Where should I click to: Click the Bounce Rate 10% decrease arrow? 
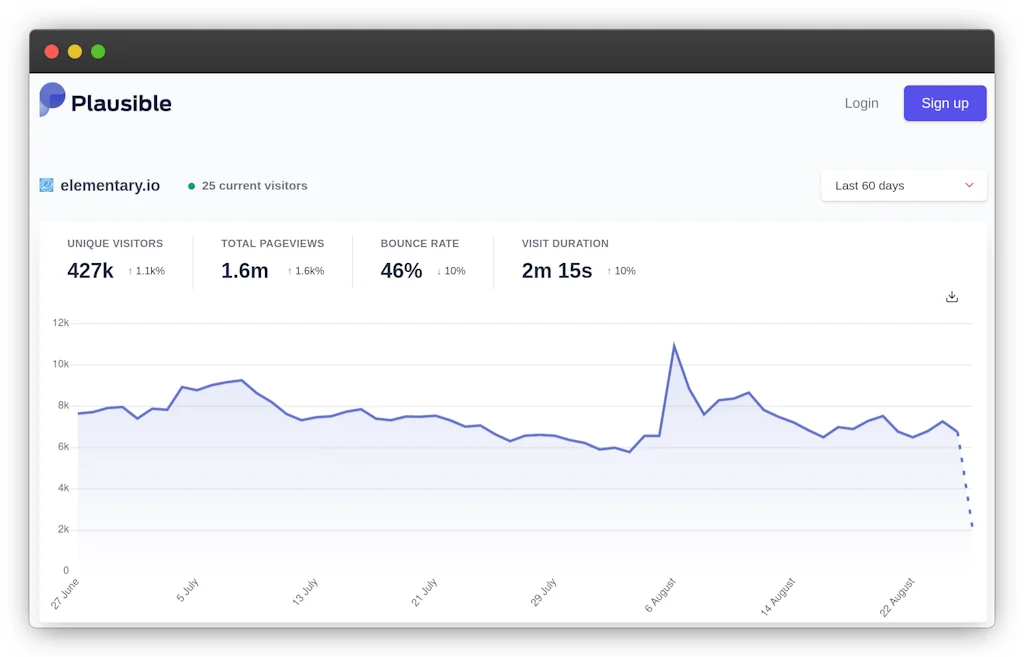437,270
